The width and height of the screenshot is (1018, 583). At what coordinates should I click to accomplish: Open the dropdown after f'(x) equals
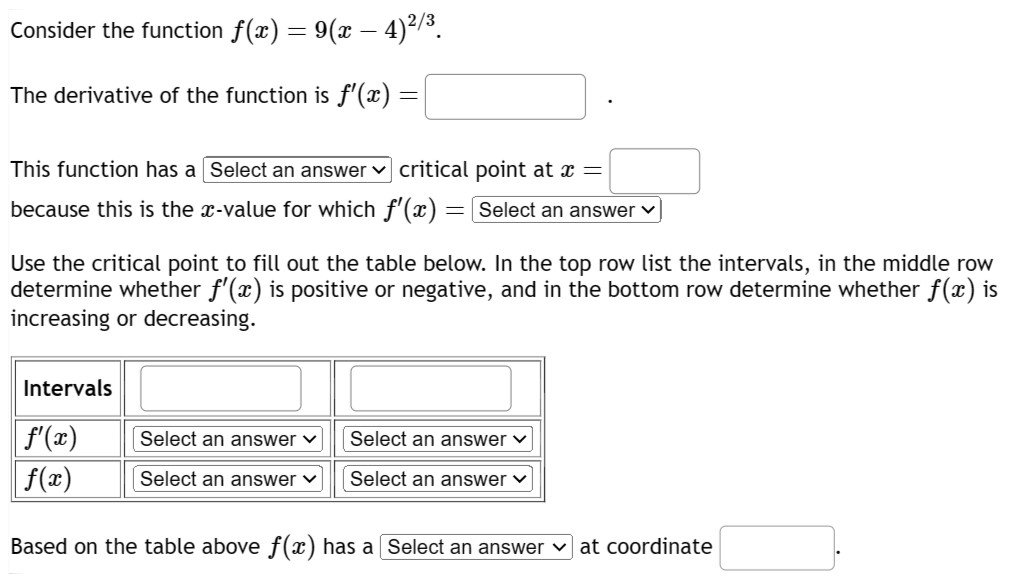click(564, 210)
